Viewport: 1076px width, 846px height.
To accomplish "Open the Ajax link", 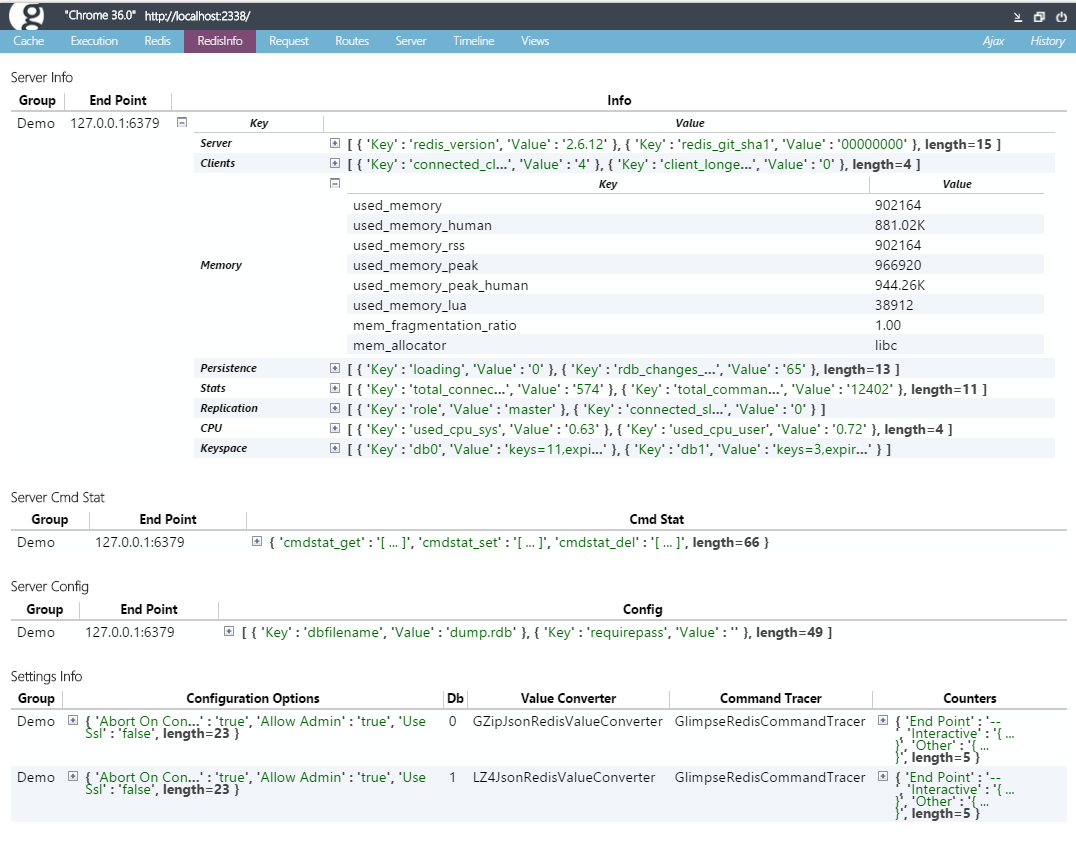I will (x=993, y=41).
